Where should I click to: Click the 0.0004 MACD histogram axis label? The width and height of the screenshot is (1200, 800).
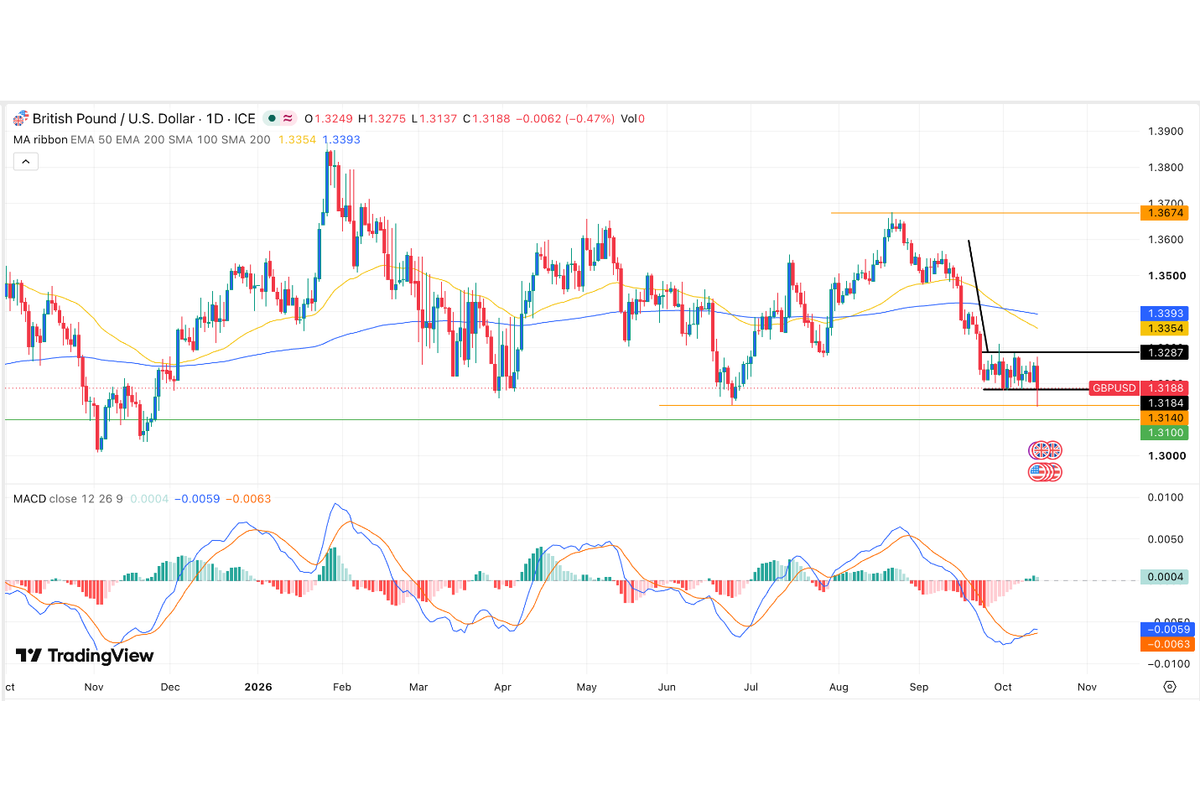pos(1164,577)
